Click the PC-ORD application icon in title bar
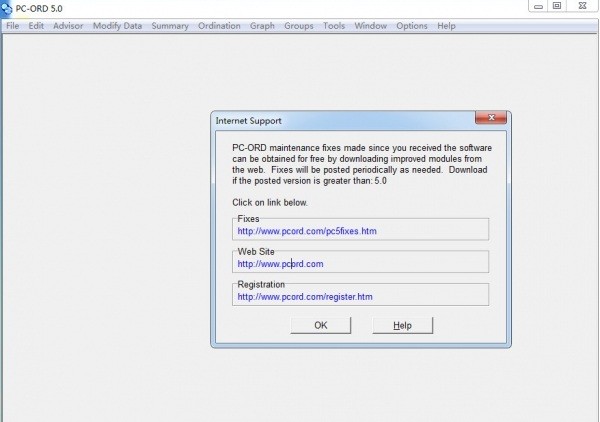 [8, 7]
